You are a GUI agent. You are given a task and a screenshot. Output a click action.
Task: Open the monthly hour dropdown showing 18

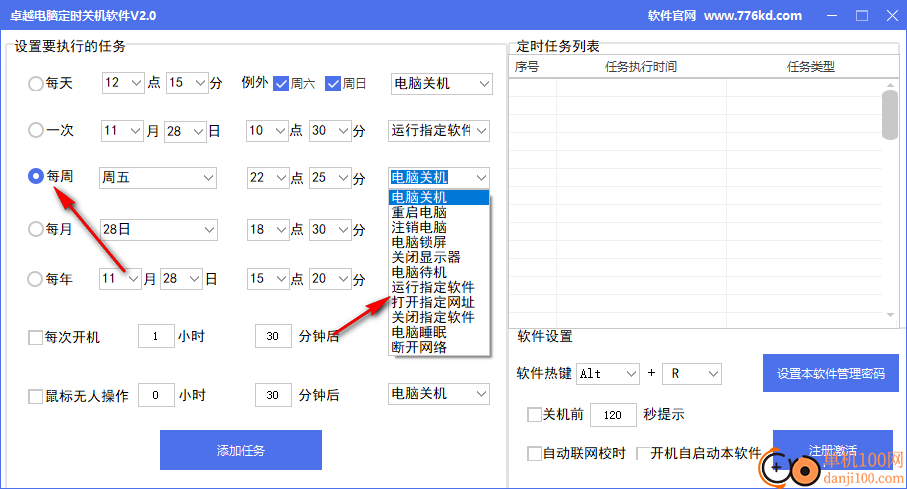(268, 230)
